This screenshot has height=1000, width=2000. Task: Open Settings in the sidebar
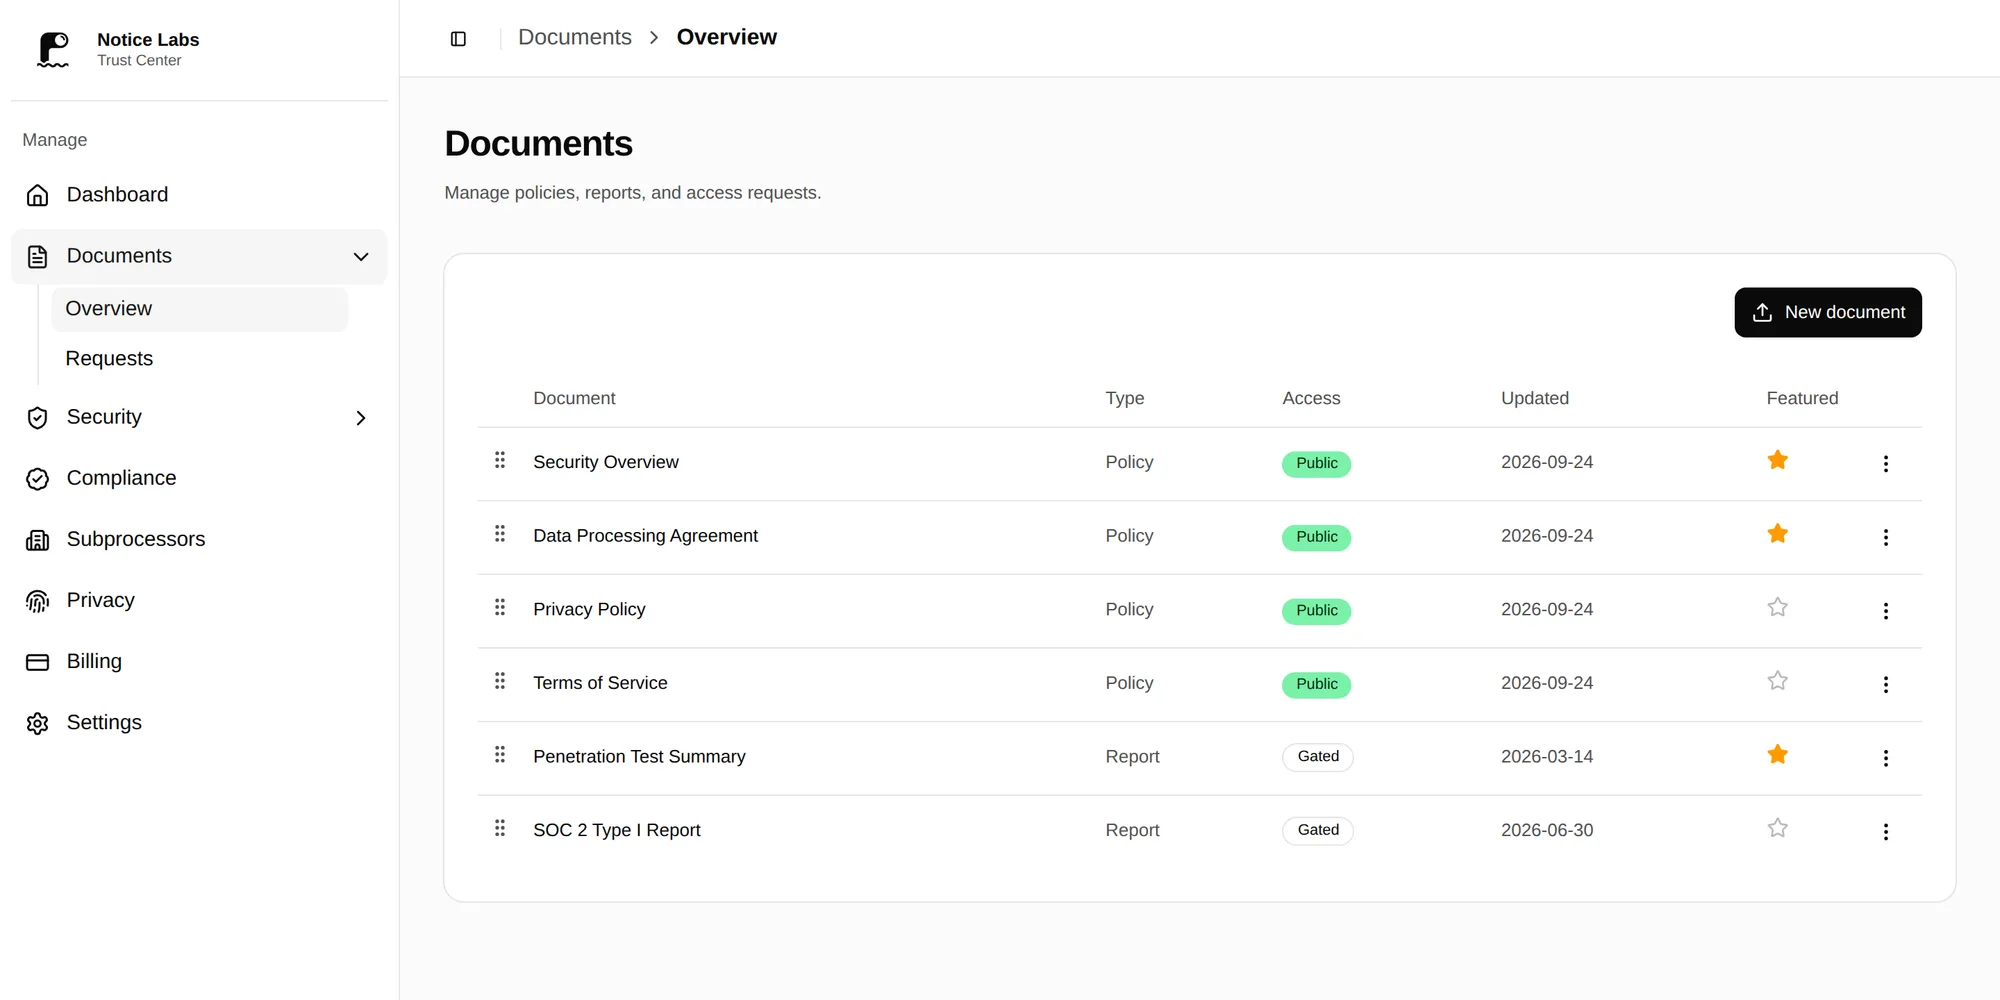199,723
